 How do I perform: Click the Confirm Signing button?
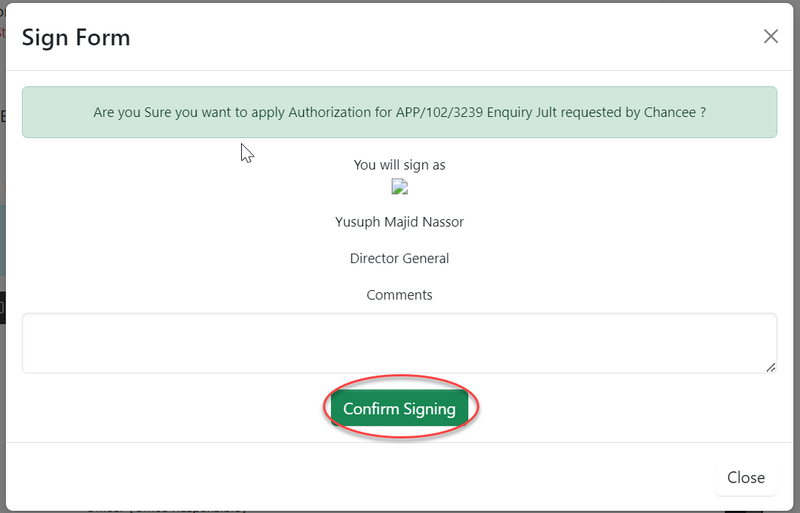point(399,409)
